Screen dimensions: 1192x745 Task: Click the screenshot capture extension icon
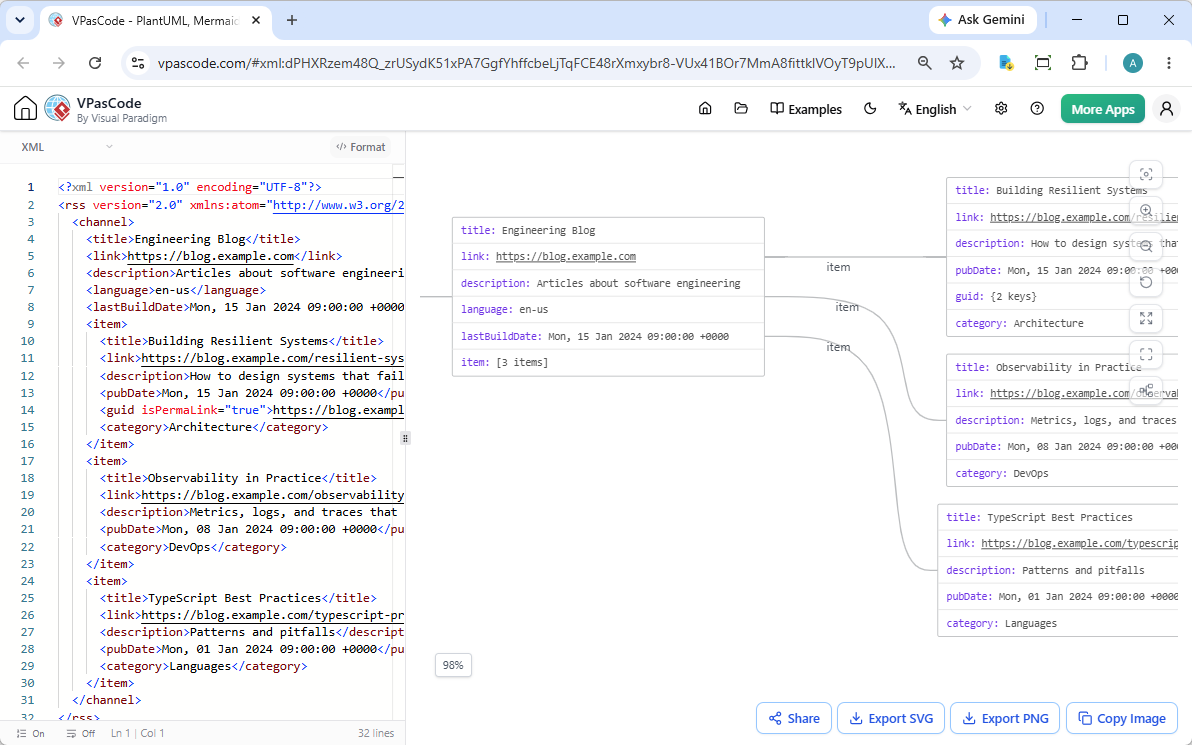pos(1043,63)
